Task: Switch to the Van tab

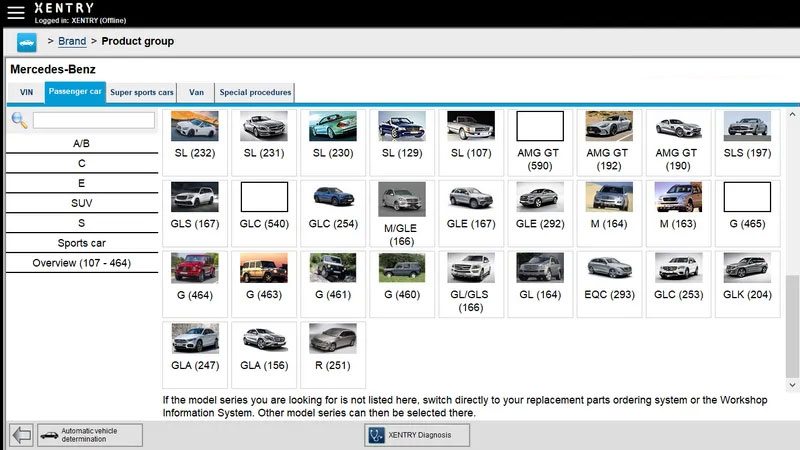Action: point(196,92)
